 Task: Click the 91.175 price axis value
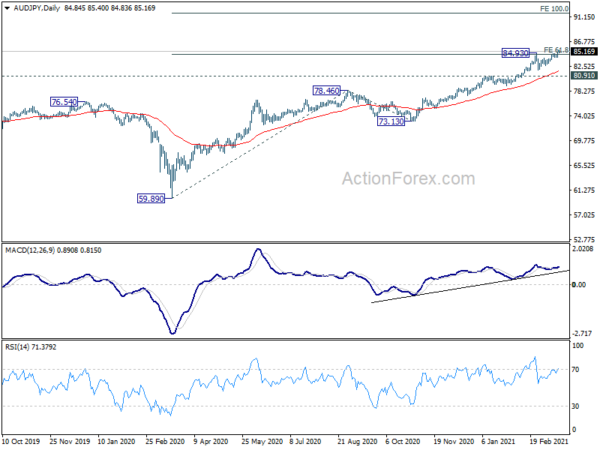[584, 18]
